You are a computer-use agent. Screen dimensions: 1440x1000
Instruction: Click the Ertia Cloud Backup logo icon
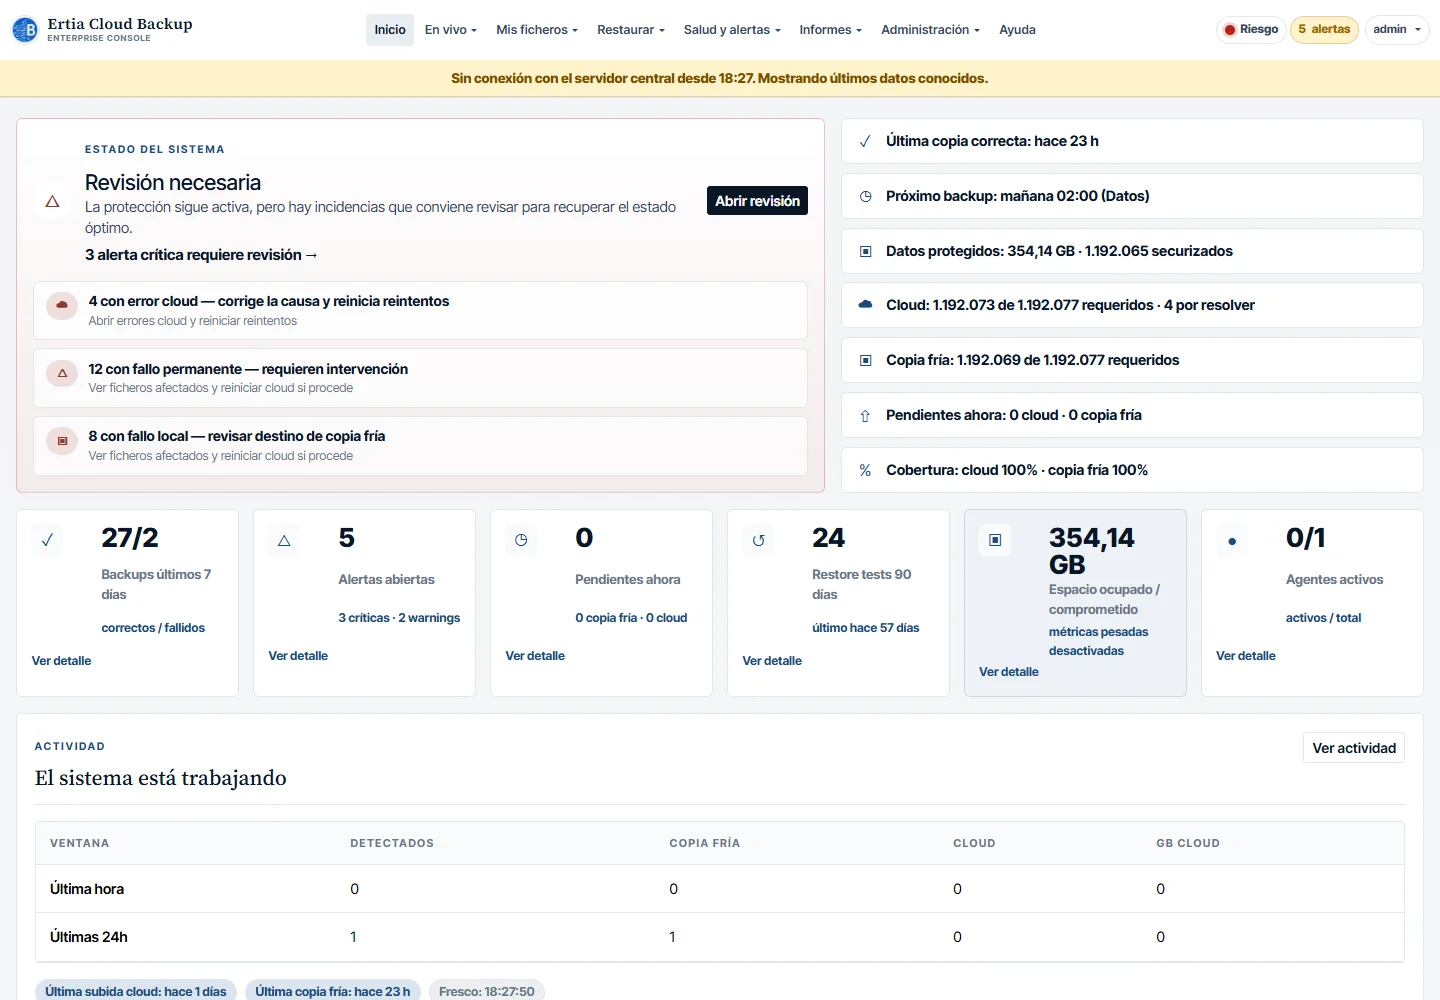[25, 30]
